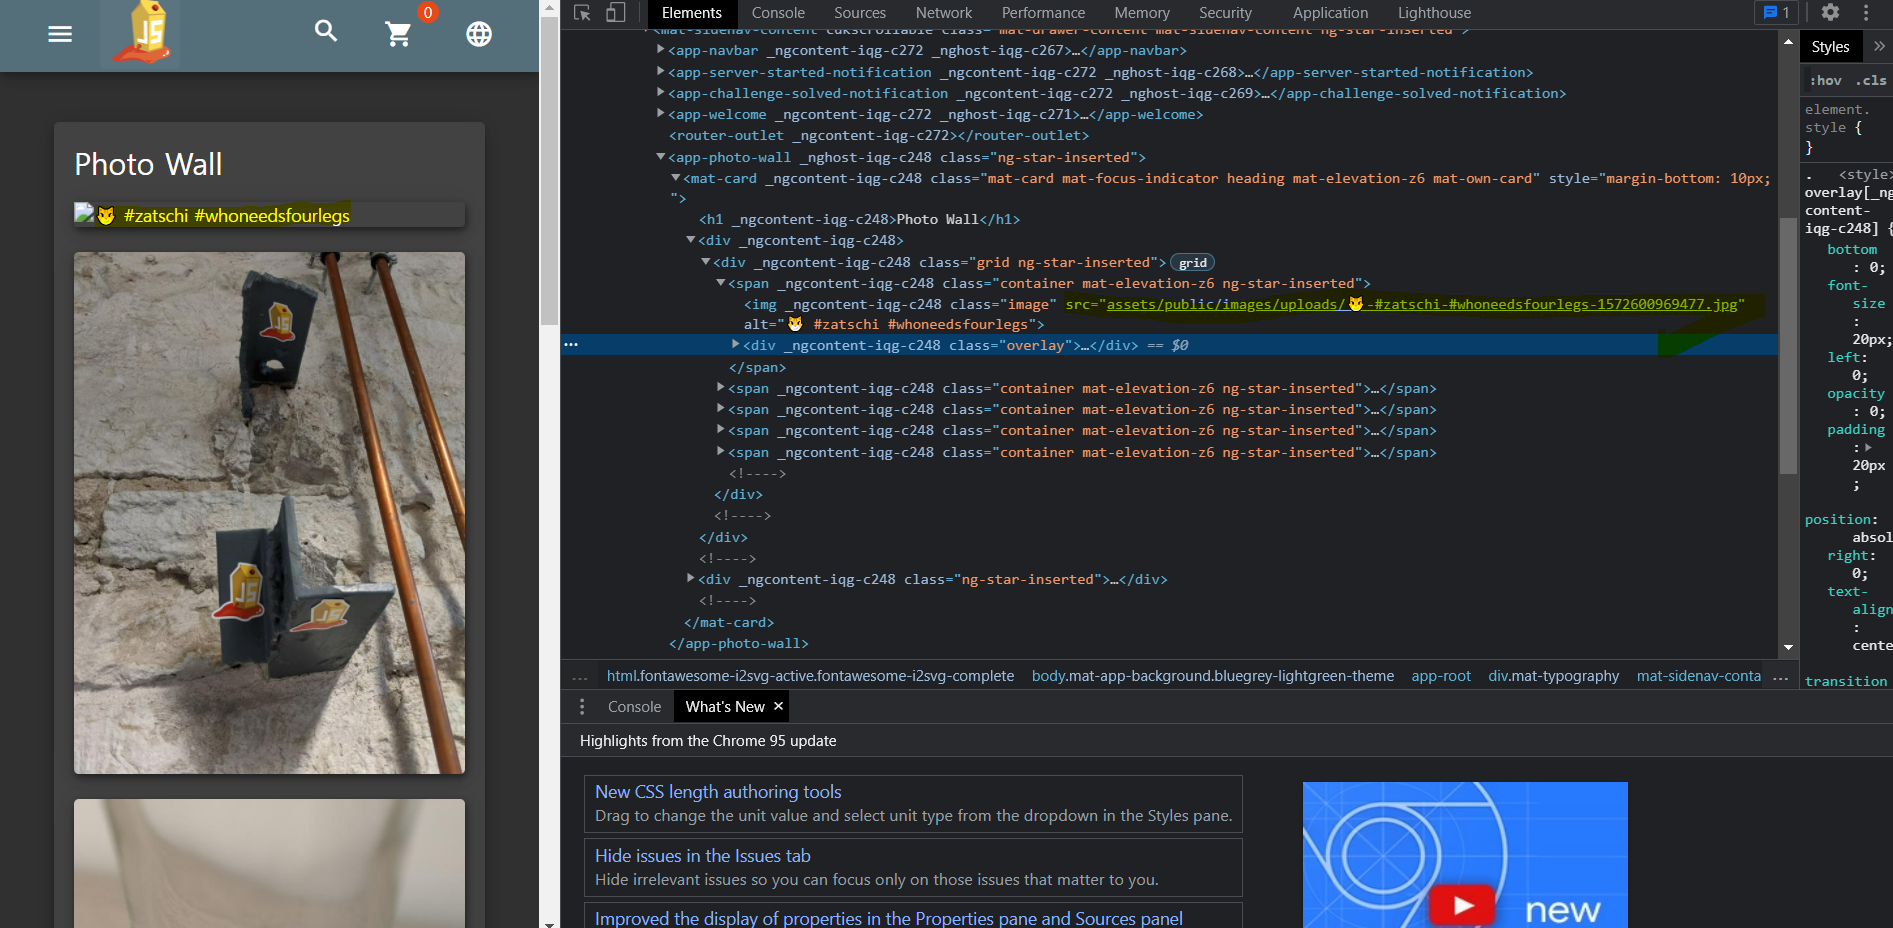Click the scroll-down arrow of Elements panel
The width and height of the screenshot is (1893, 928).
point(1788,647)
